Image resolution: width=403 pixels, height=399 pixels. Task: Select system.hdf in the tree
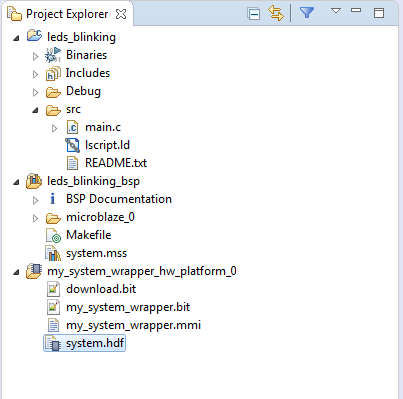95,343
